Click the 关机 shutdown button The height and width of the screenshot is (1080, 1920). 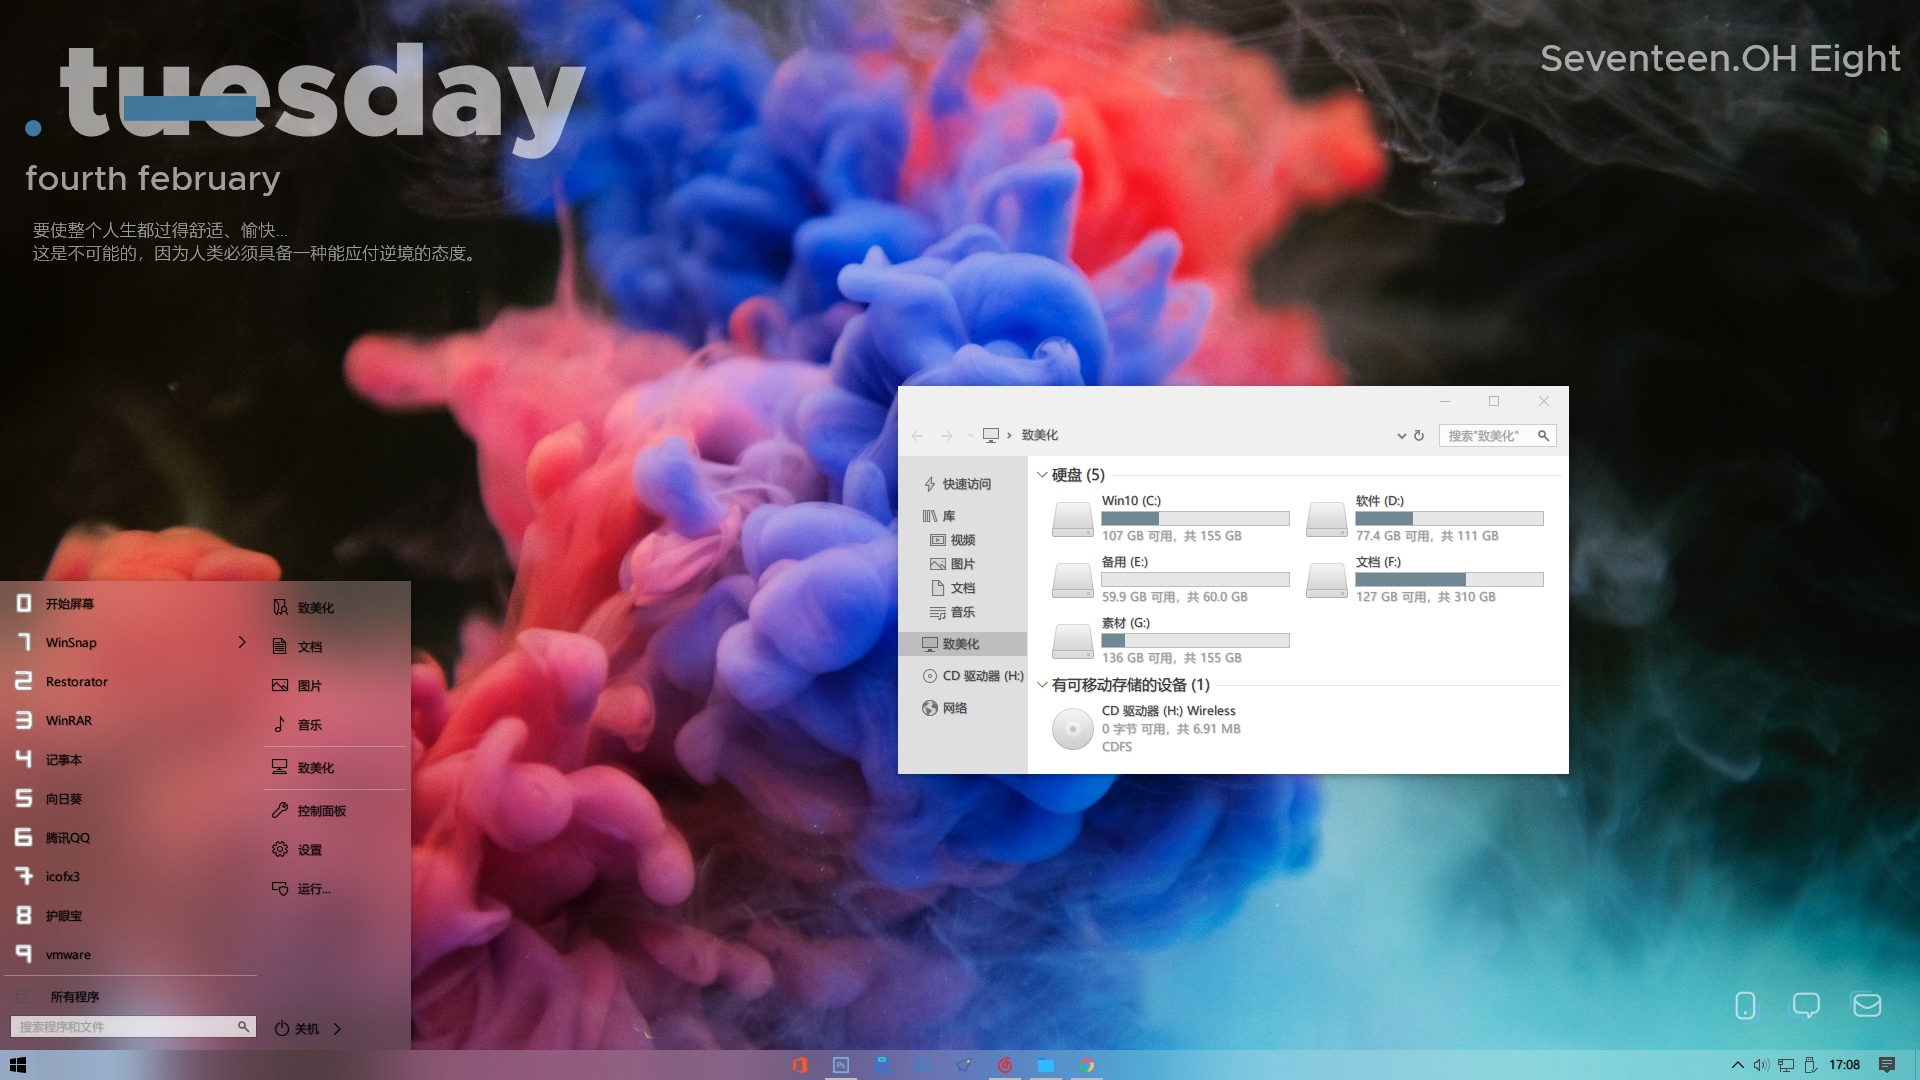[x=297, y=1029]
